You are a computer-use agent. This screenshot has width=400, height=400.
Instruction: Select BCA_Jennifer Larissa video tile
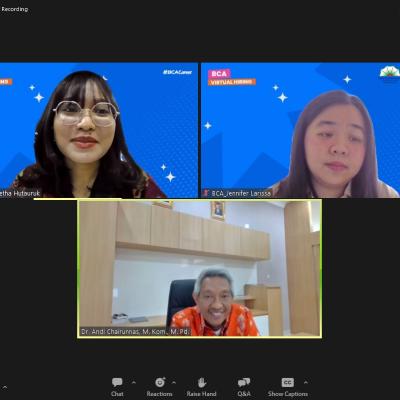[x=300, y=130]
